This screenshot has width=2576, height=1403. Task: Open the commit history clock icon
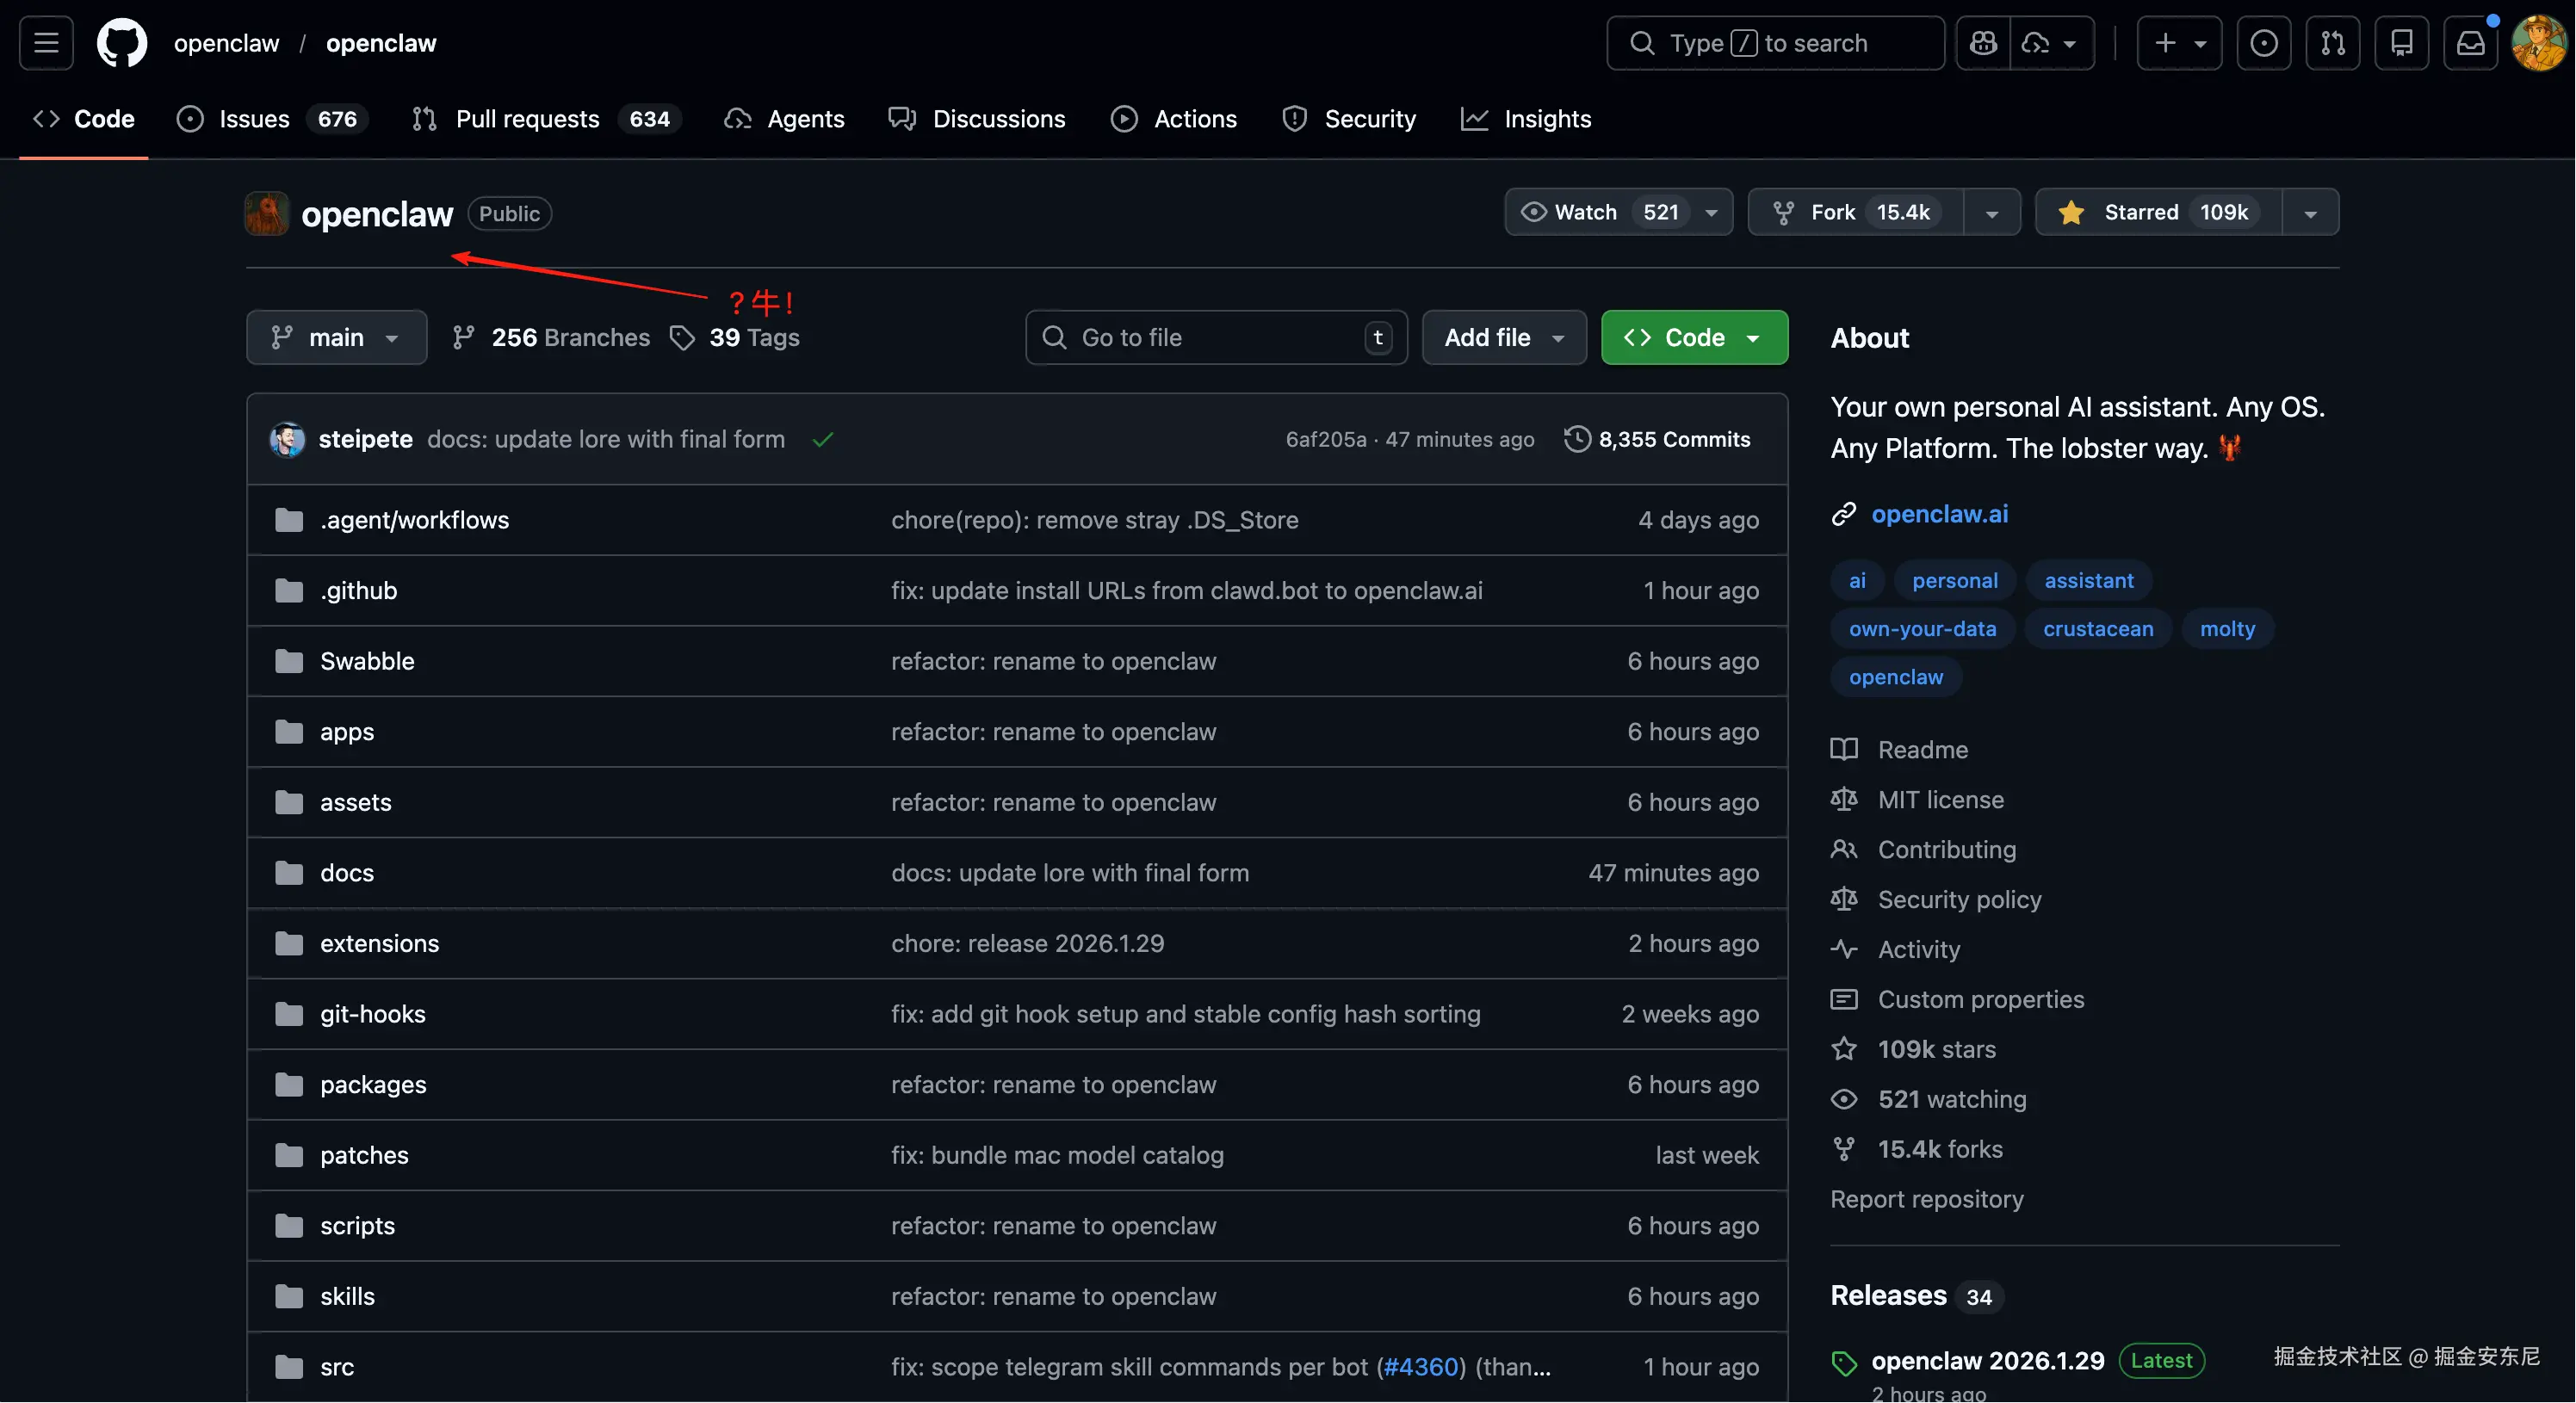point(1577,439)
